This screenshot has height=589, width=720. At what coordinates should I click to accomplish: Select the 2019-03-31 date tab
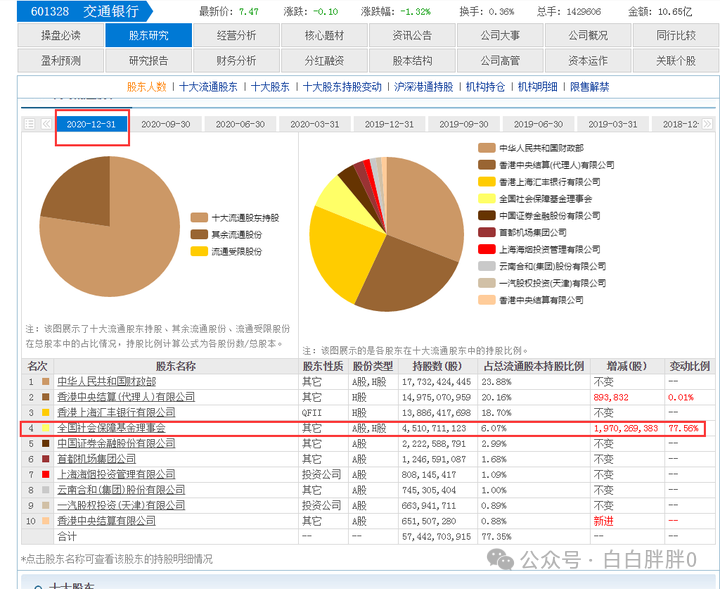pyautogui.click(x=613, y=124)
